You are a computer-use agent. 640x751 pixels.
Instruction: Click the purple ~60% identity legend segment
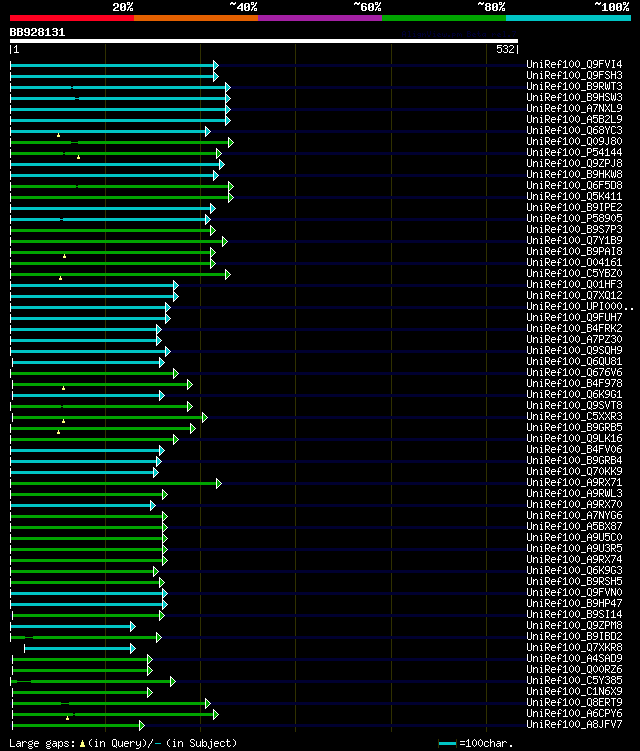(320, 18)
